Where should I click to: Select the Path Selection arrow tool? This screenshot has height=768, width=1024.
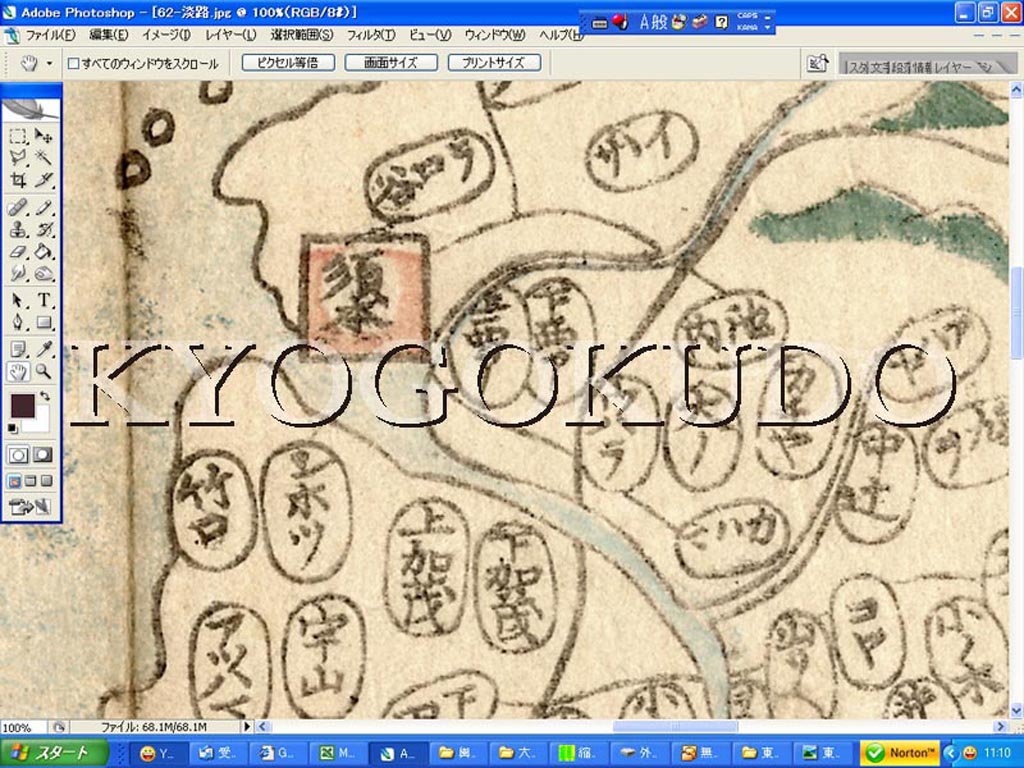18,300
